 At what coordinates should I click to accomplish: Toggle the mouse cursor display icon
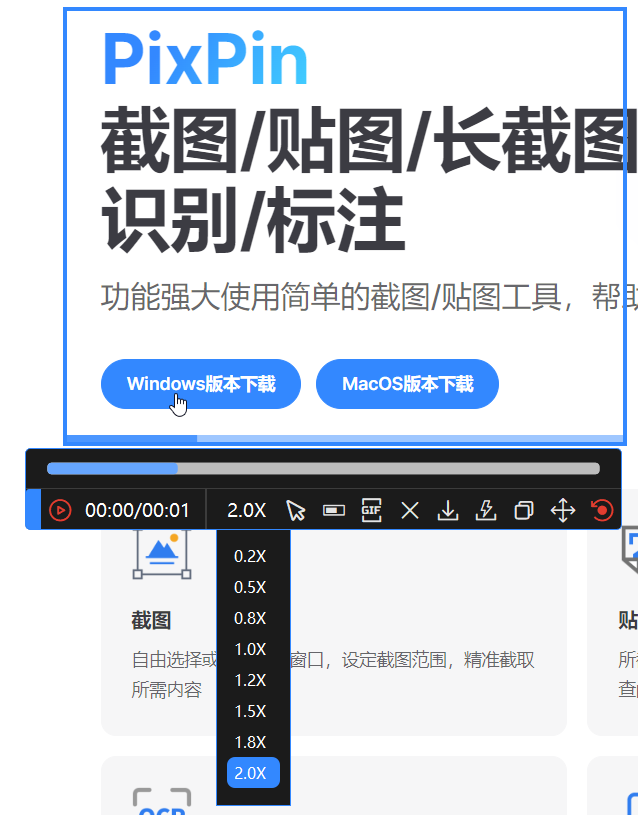point(296,510)
